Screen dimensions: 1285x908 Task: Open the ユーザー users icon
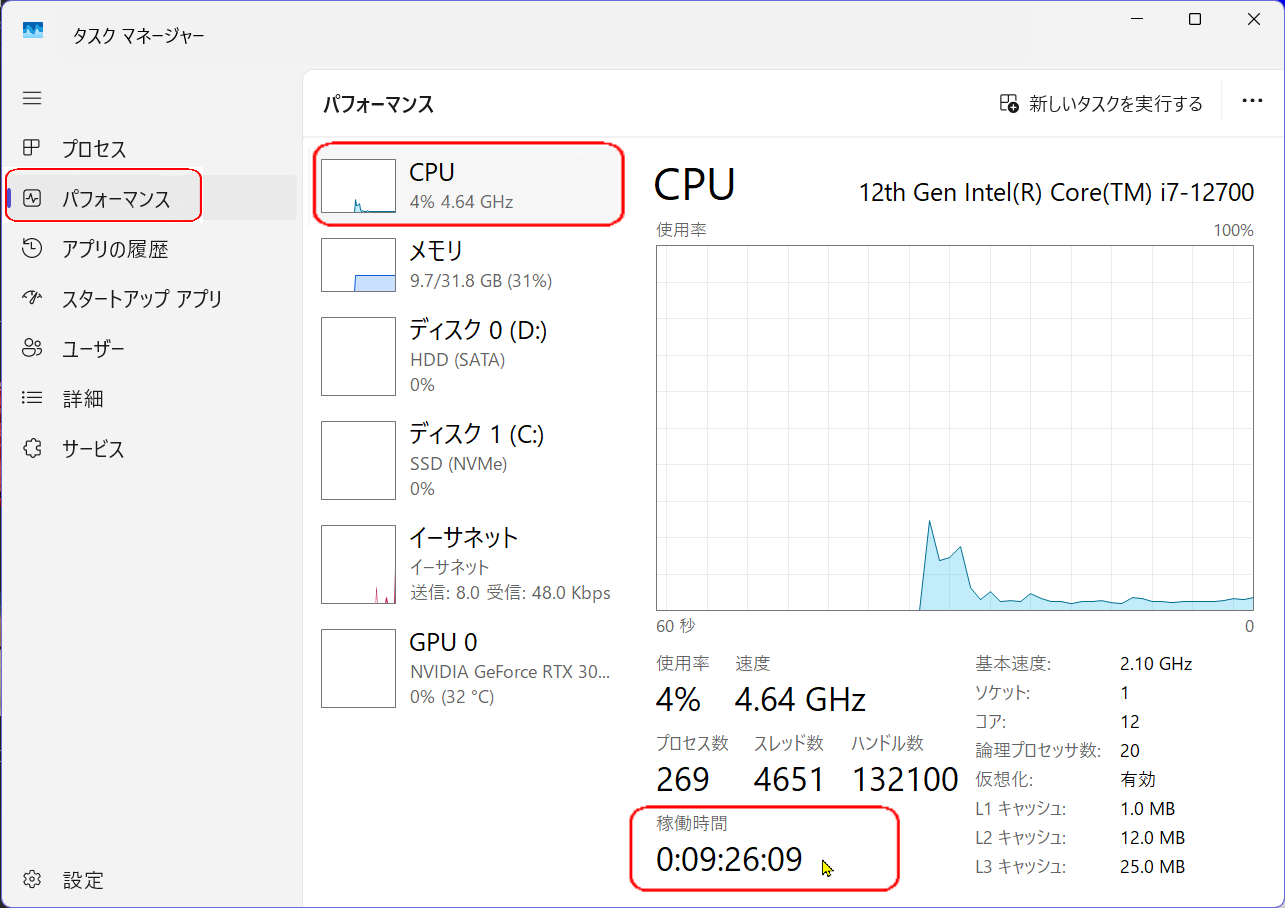[x=32, y=348]
